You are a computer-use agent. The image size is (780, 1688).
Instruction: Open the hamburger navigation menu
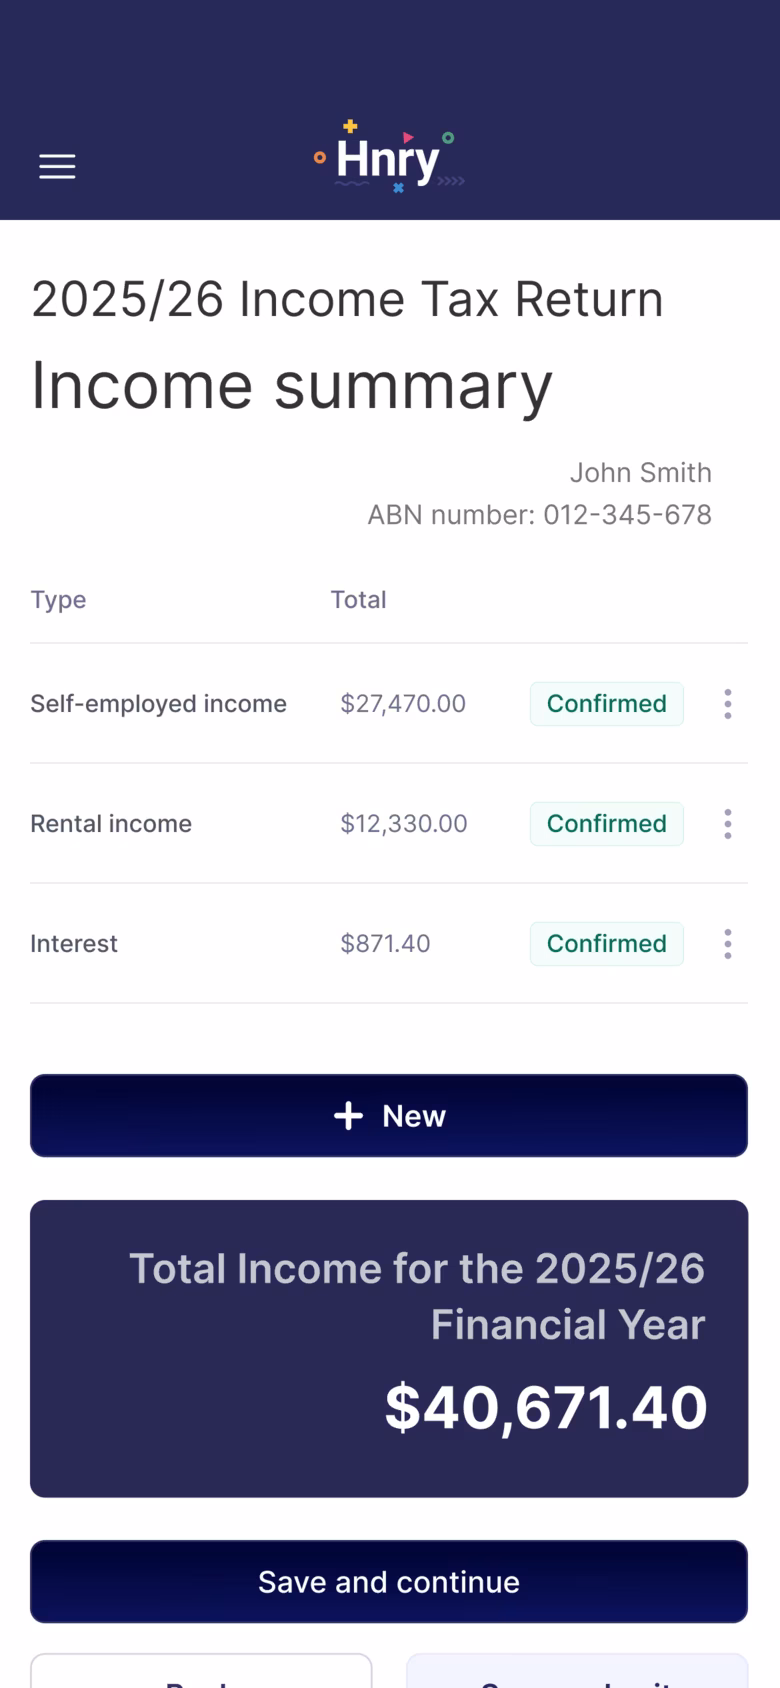tap(57, 166)
